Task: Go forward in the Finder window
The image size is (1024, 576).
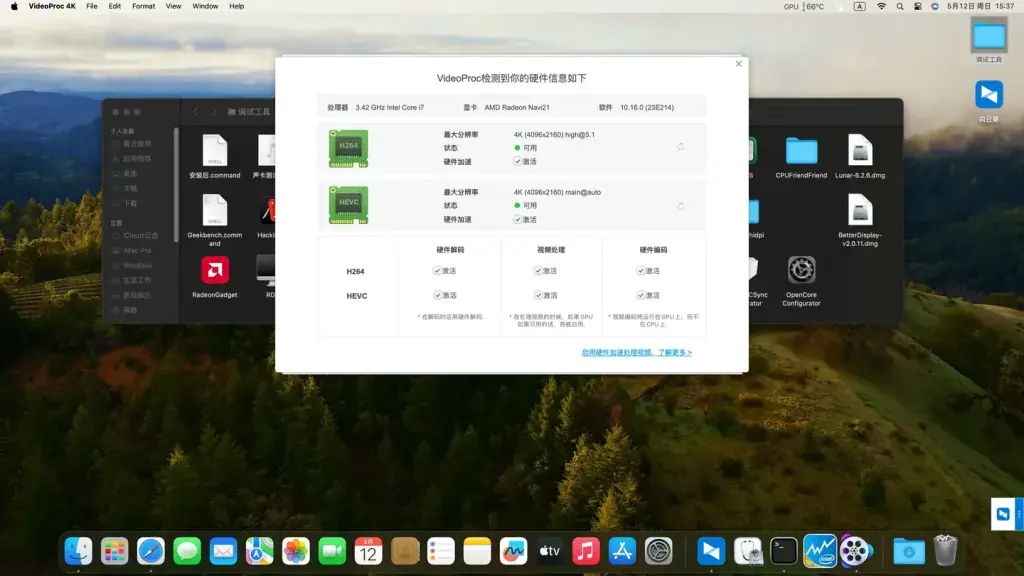Action: [x=214, y=112]
